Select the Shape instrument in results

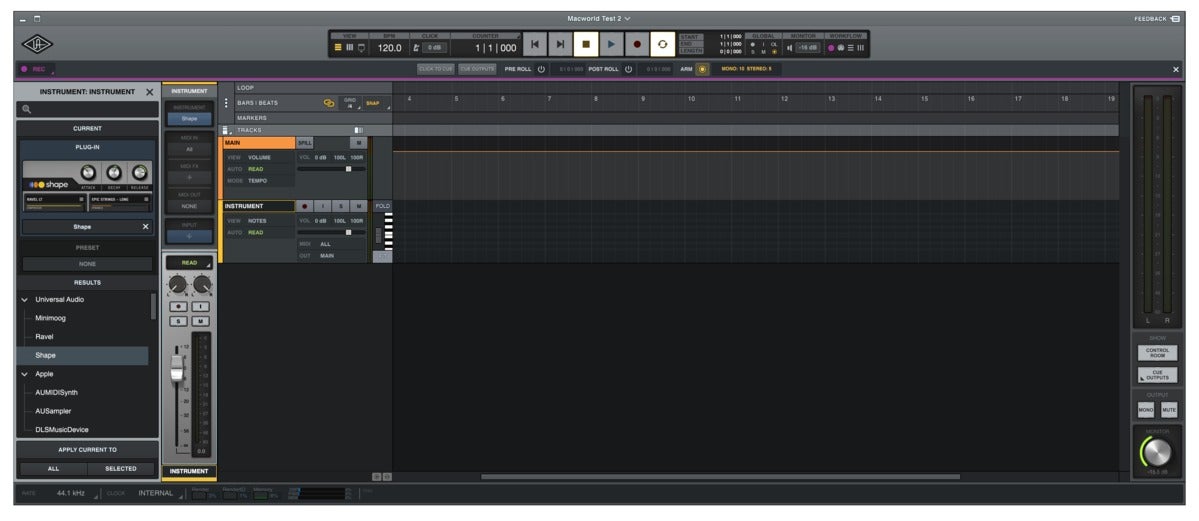click(83, 356)
